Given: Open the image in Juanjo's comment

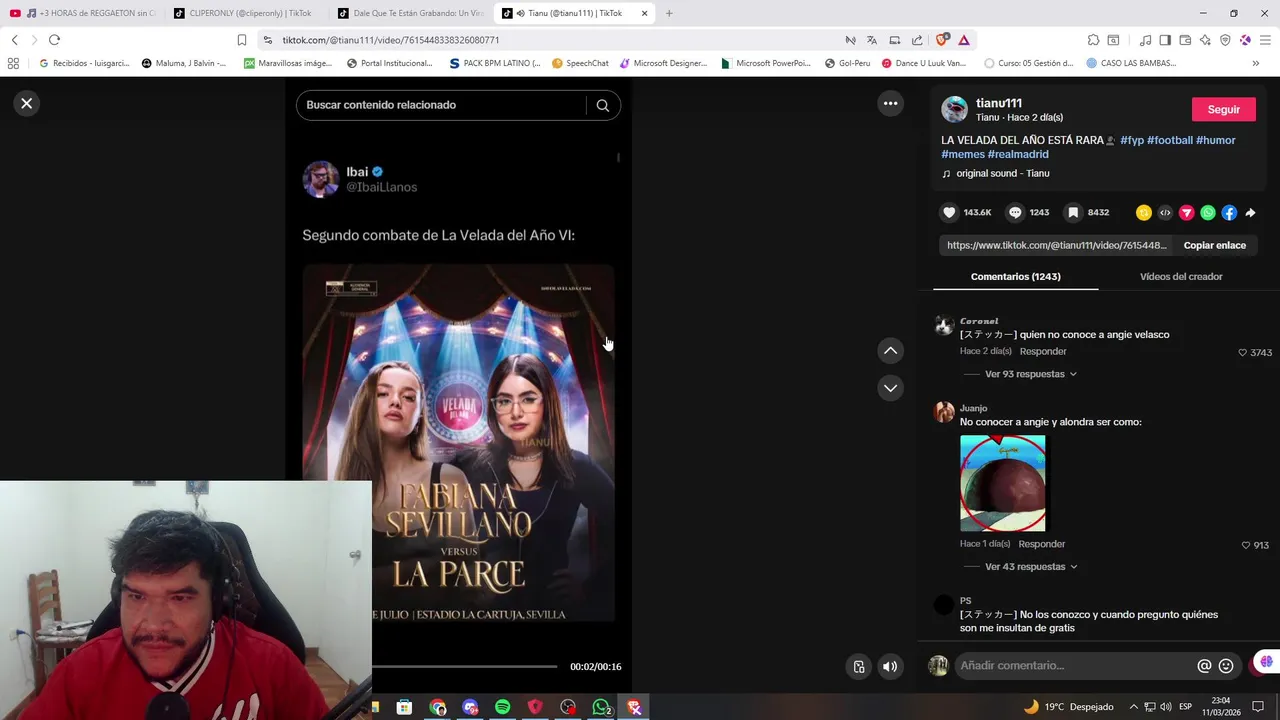Looking at the screenshot, I should coord(1003,483).
